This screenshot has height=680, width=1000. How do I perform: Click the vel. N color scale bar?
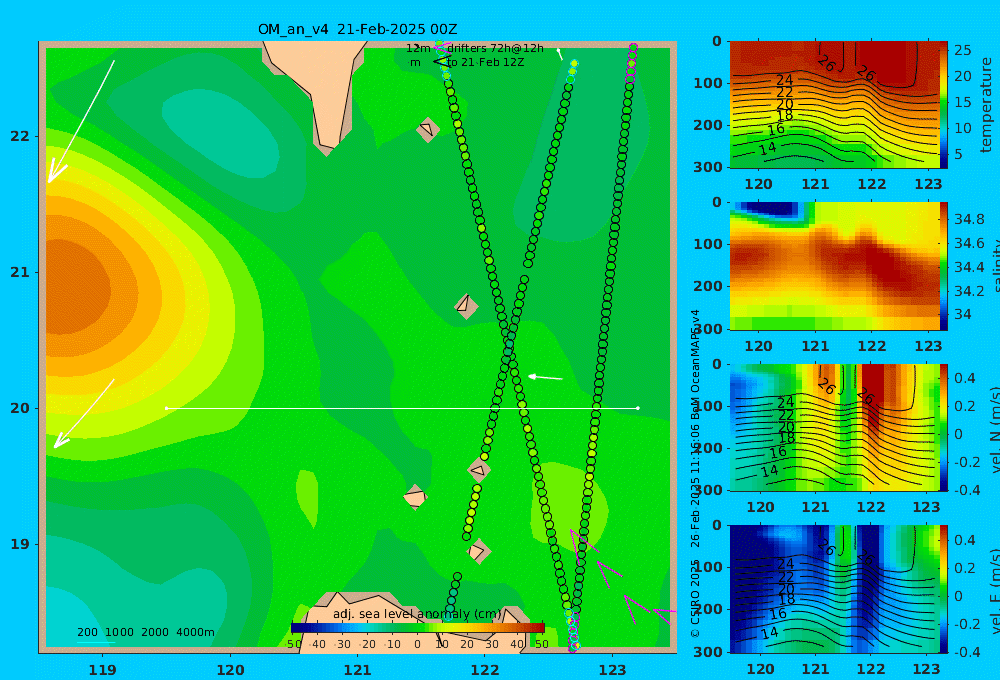click(x=944, y=427)
